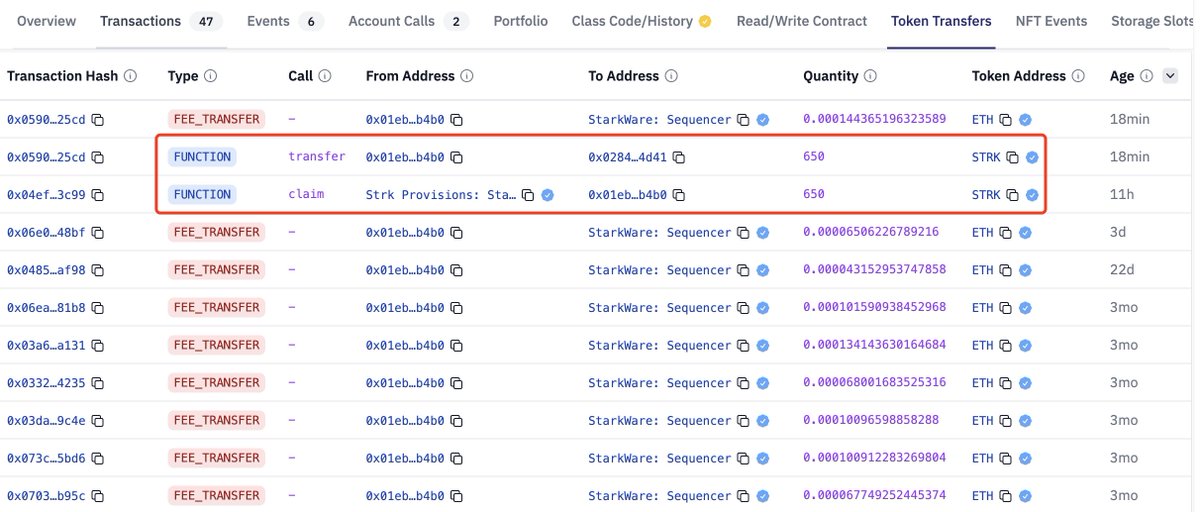Click the claim call label
This screenshot has height=512, width=1200.
(x=306, y=195)
